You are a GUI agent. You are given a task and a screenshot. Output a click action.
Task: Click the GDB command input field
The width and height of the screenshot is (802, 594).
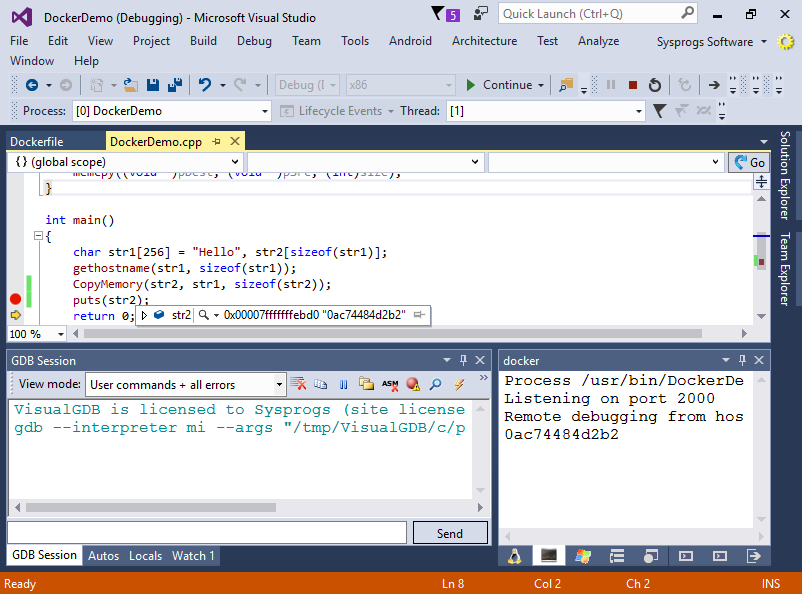[x=207, y=533]
